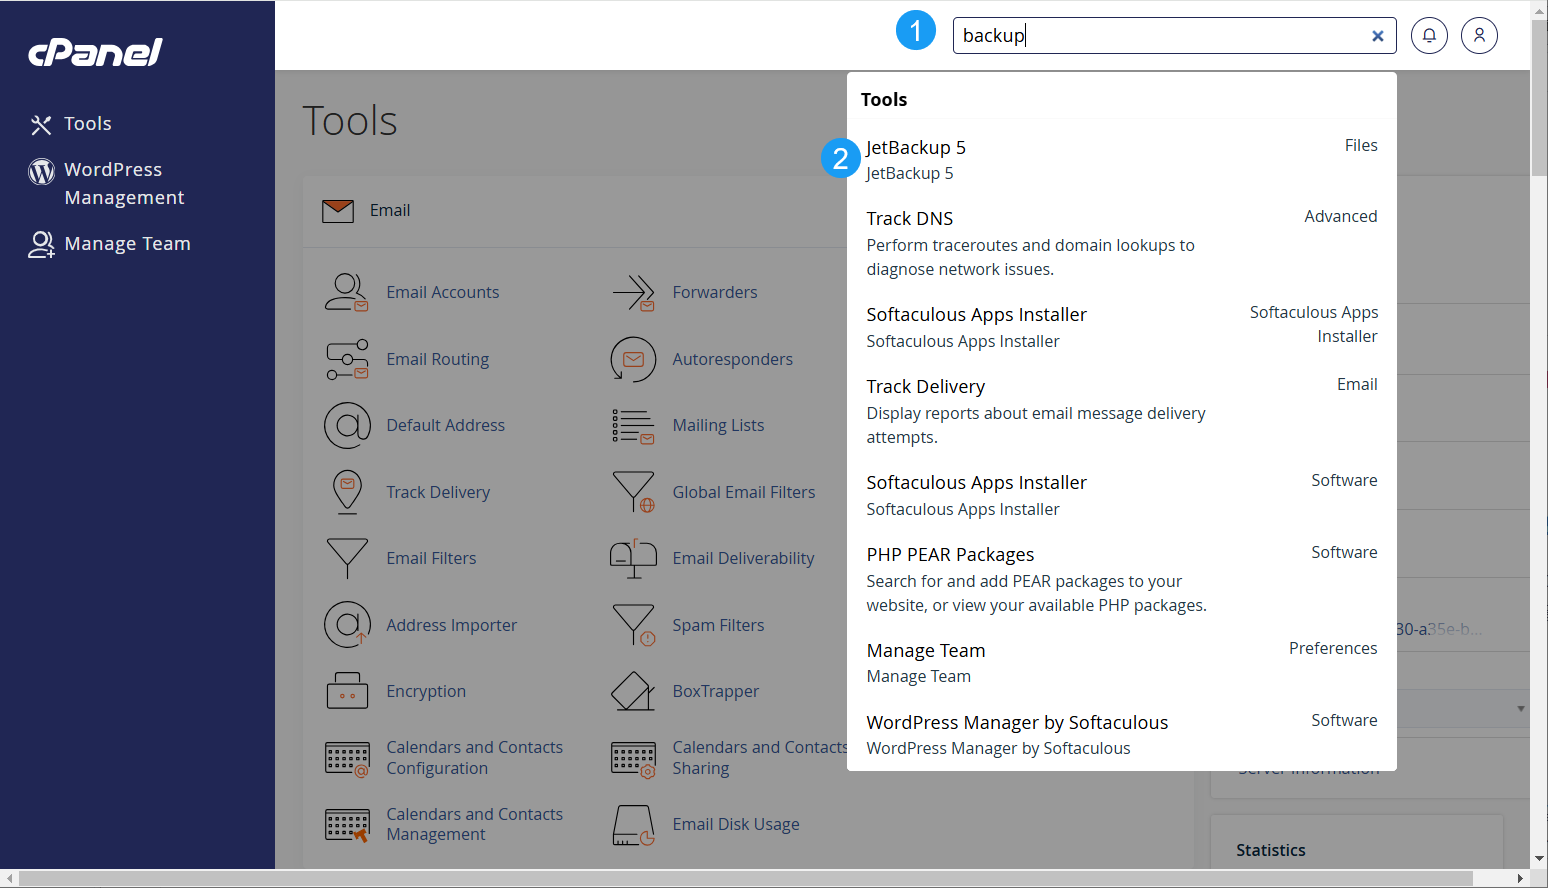
Task: Click the Track Delivery pin icon
Action: click(x=347, y=492)
